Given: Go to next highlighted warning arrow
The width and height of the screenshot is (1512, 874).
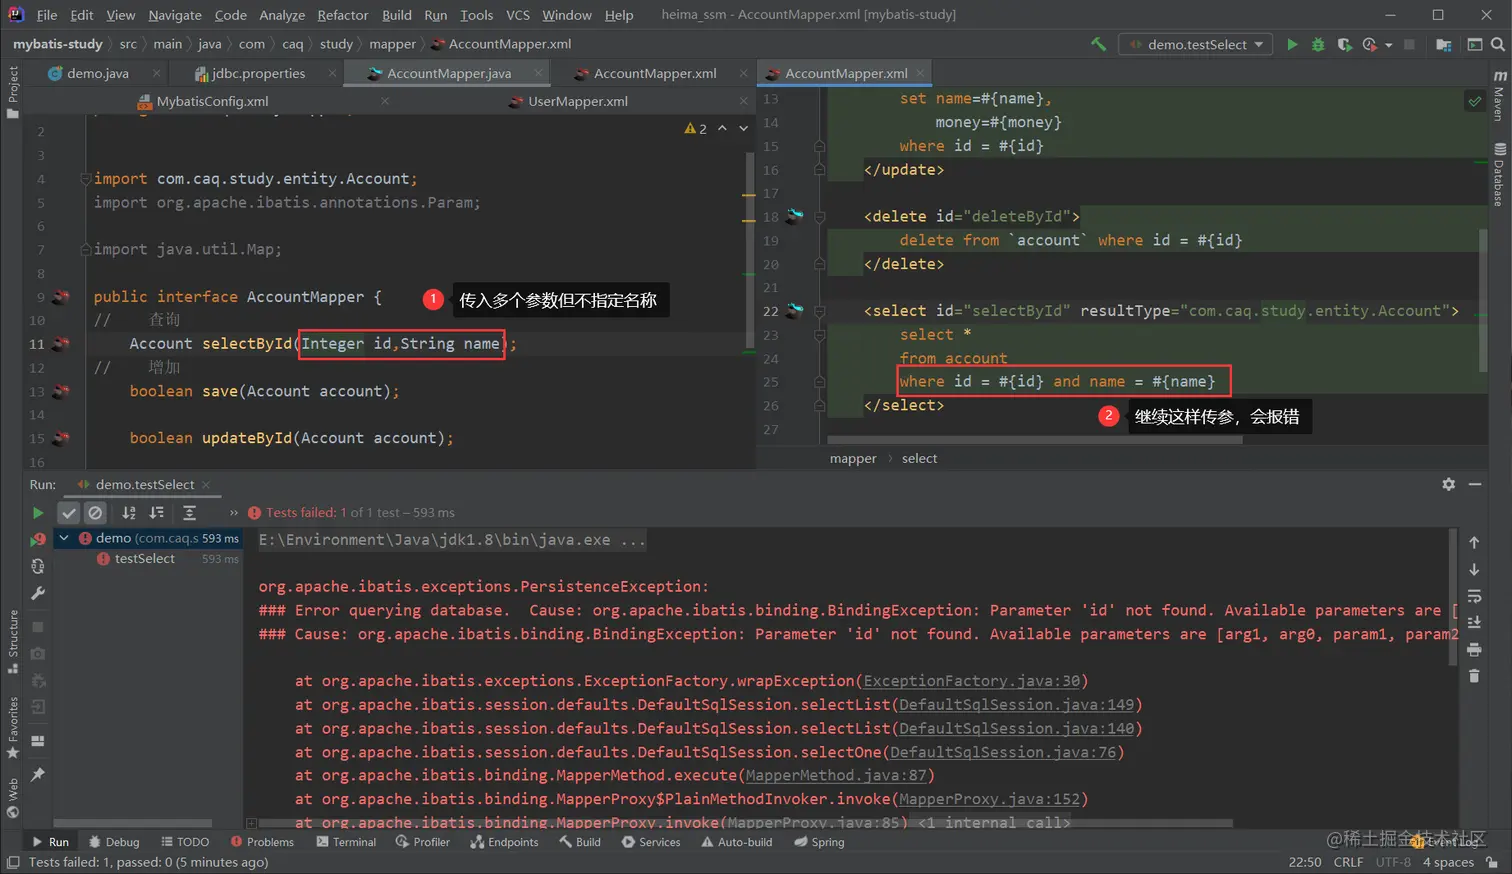Looking at the screenshot, I should tap(743, 128).
